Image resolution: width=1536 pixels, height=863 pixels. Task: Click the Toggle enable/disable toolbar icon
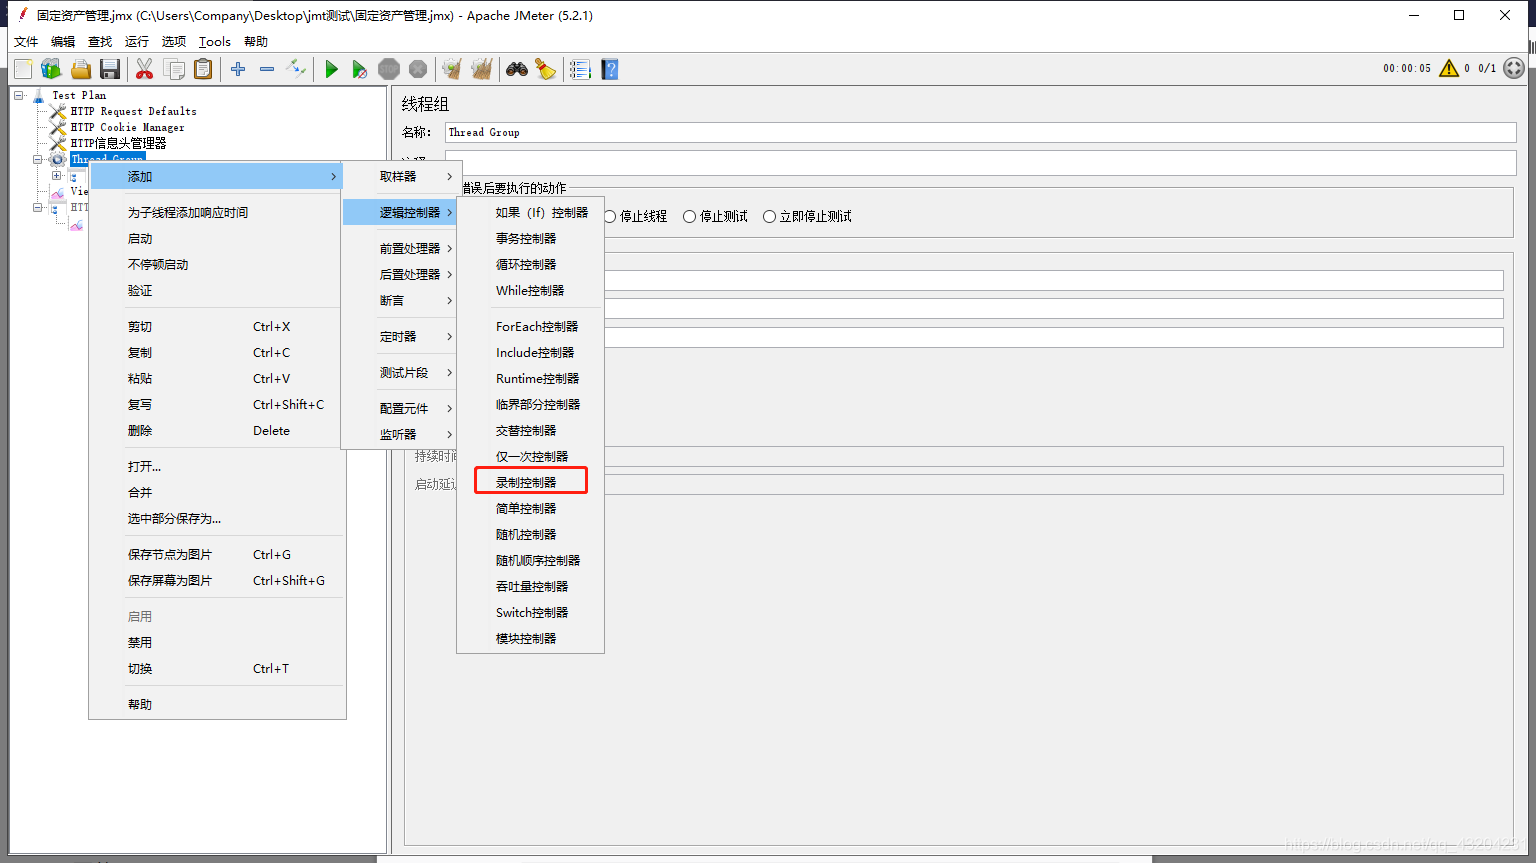(296, 69)
